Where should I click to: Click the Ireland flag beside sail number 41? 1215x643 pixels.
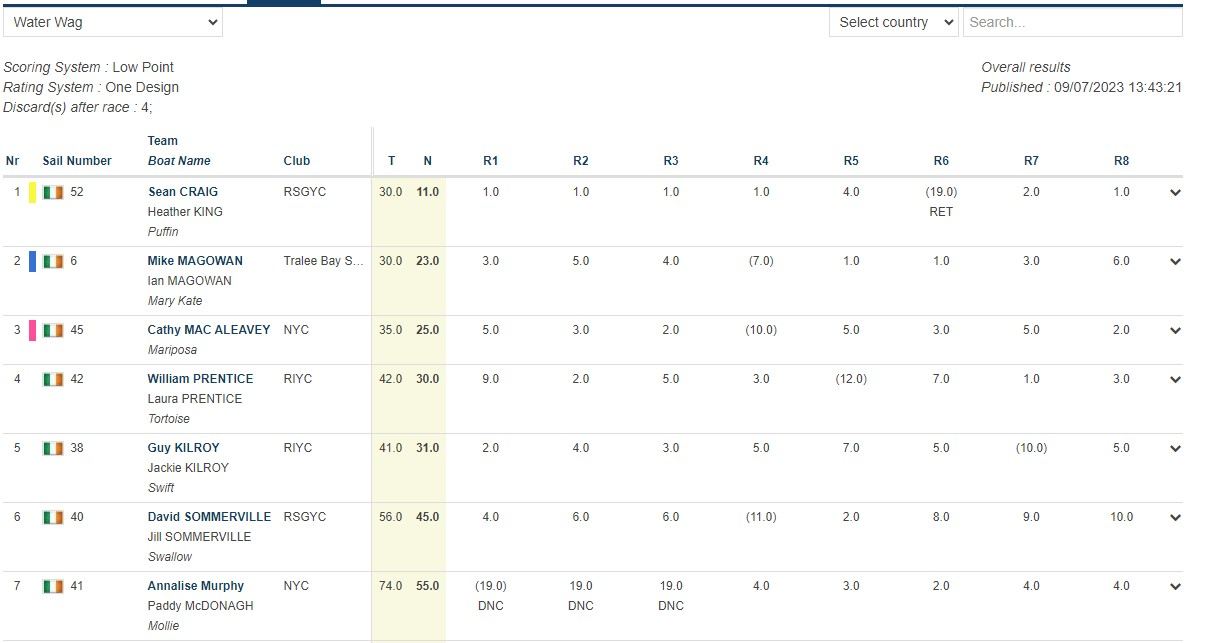pyautogui.click(x=53, y=587)
